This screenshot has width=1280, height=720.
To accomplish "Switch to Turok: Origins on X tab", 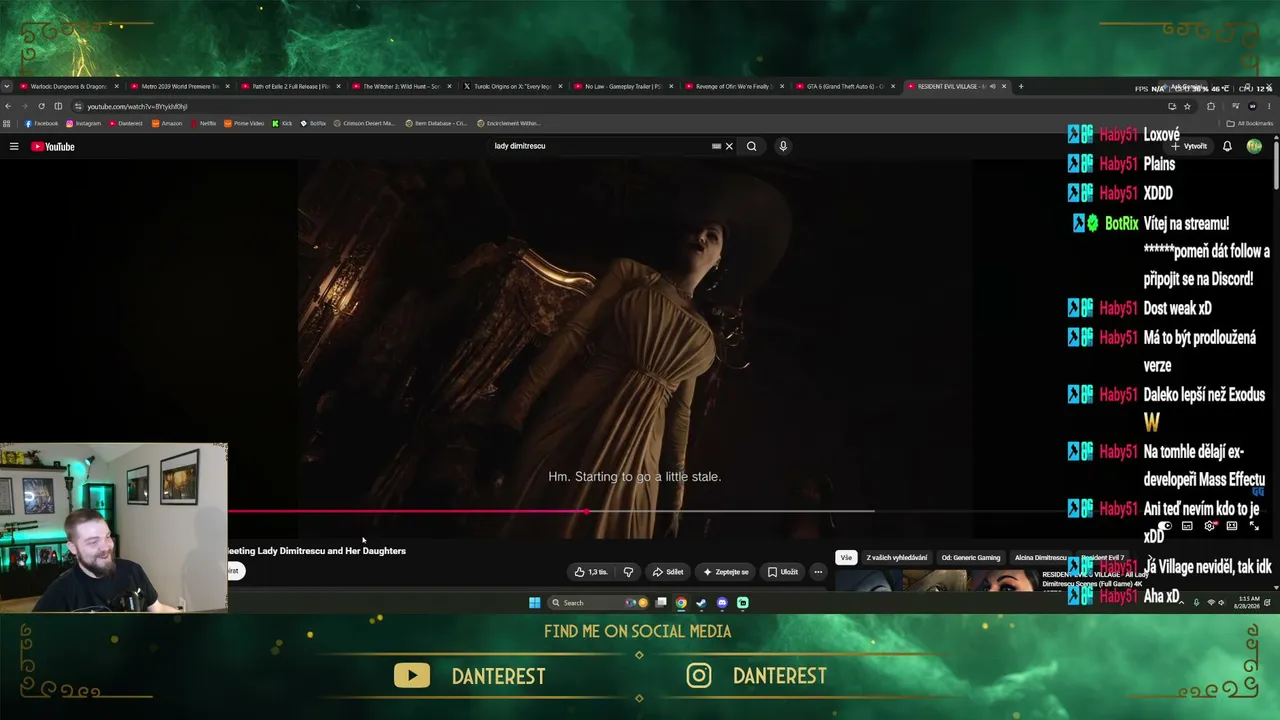I will click(x=512, y=86).
